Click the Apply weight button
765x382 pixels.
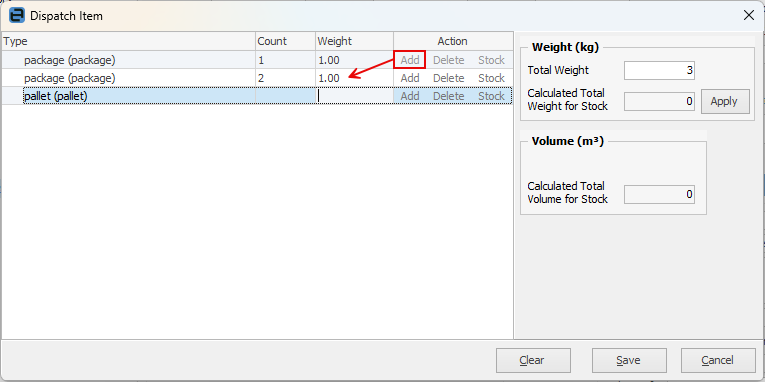[725, 101]
